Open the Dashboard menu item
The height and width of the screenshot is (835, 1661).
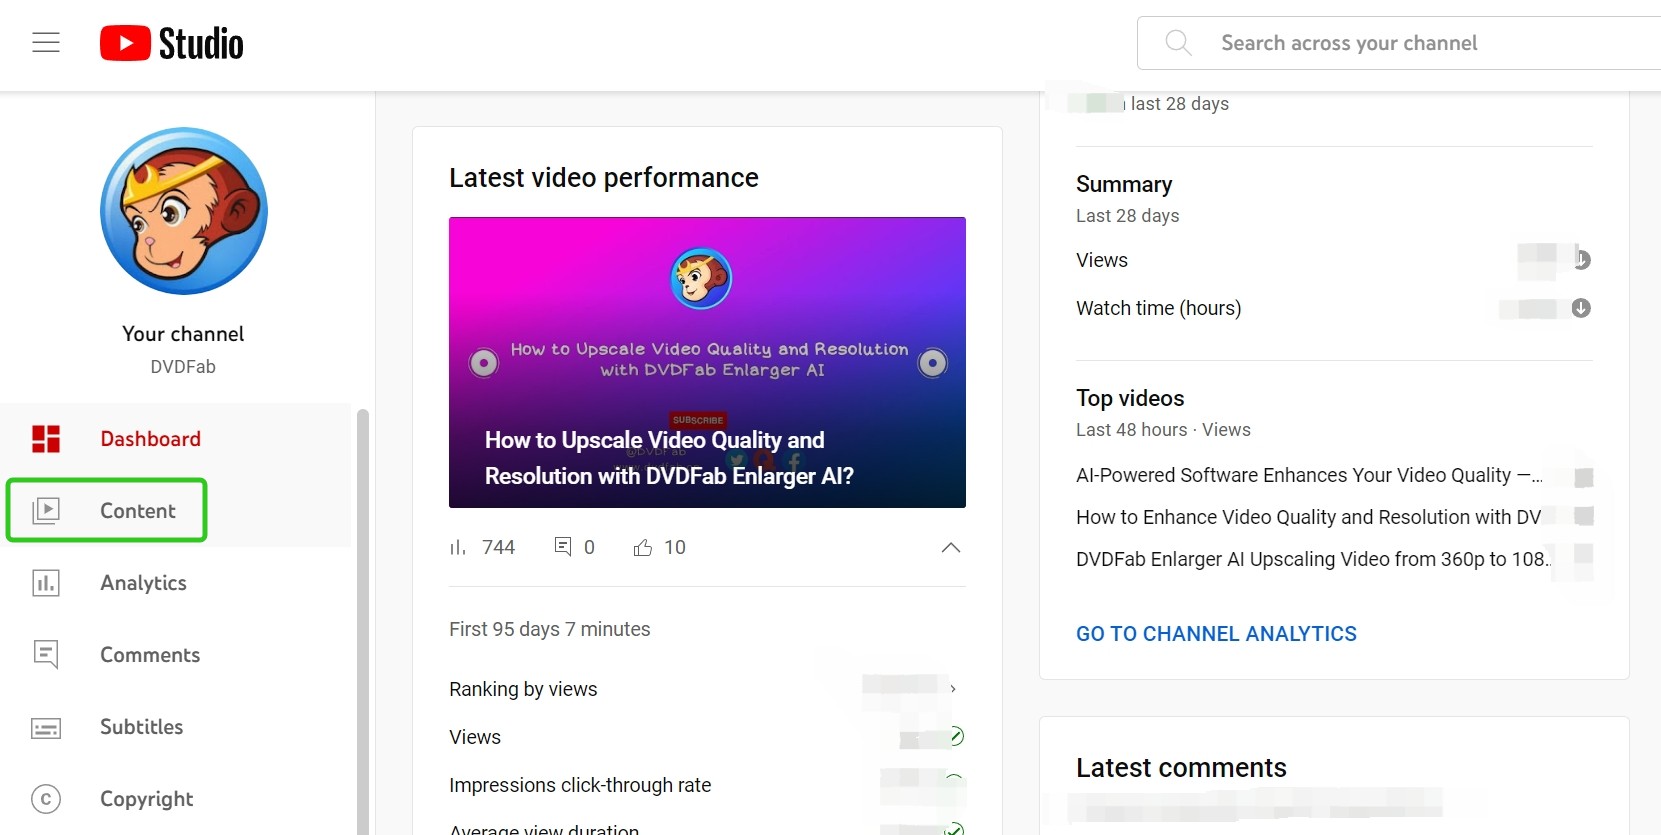pos(176,439)
